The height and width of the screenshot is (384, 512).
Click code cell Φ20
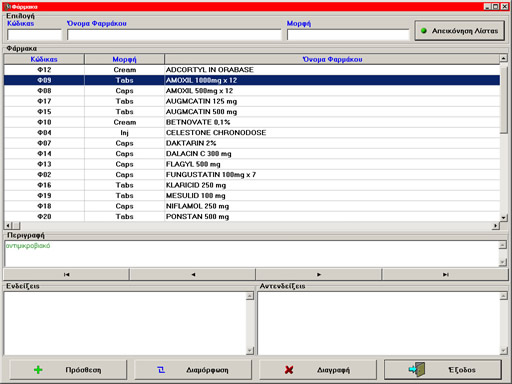(x=44, y=217)
